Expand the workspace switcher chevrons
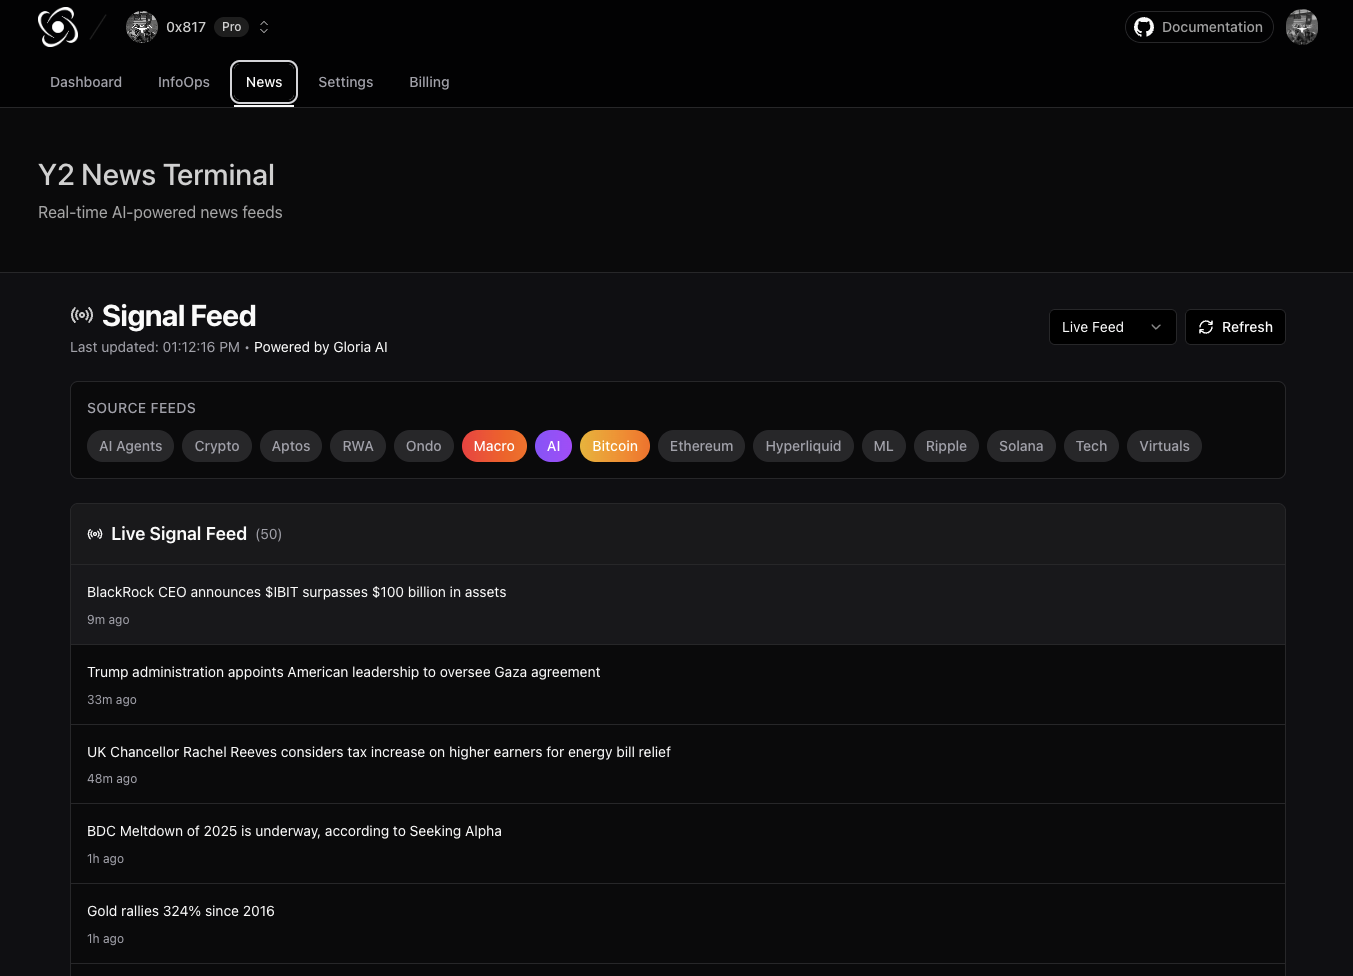 264,27
